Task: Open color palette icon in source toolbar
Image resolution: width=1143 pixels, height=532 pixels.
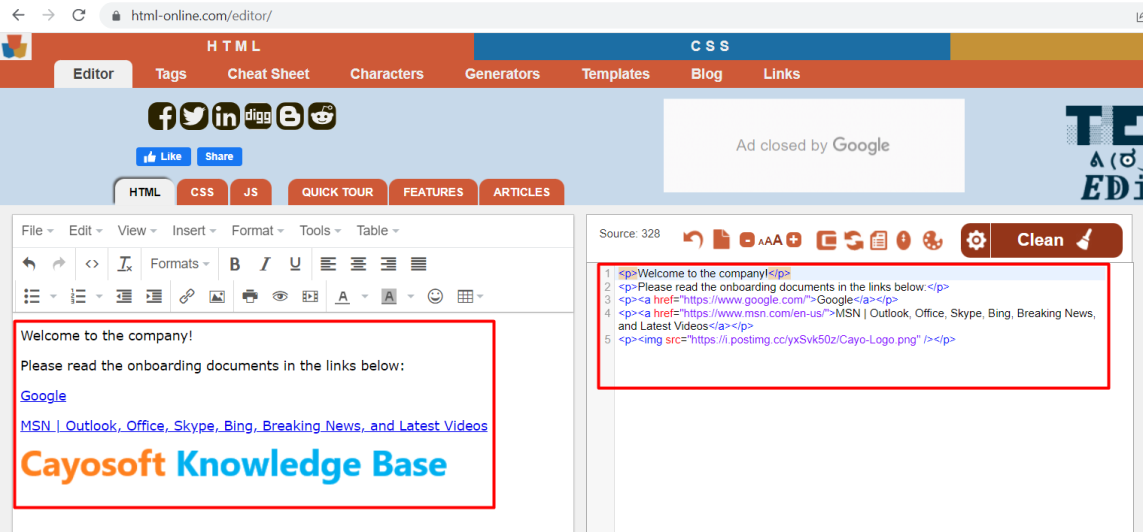Action: coord(932,240)
